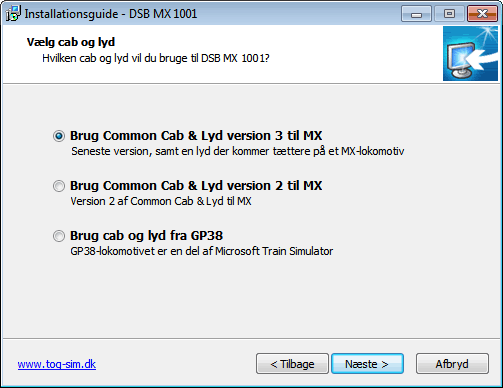Click the "Seneste version" description text
Viewport: 503px width, 388px height.
[x=237, y=151]
